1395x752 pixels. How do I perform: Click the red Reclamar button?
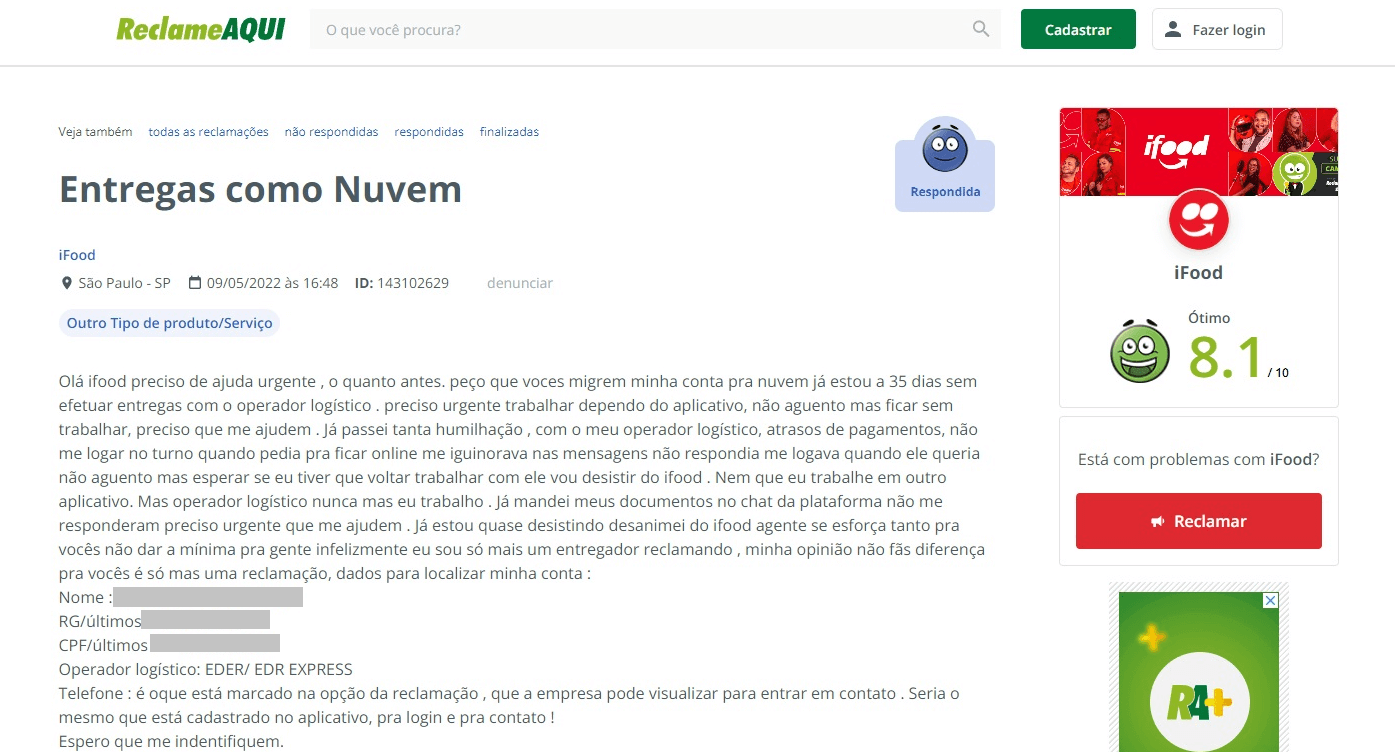point(1199,521)
